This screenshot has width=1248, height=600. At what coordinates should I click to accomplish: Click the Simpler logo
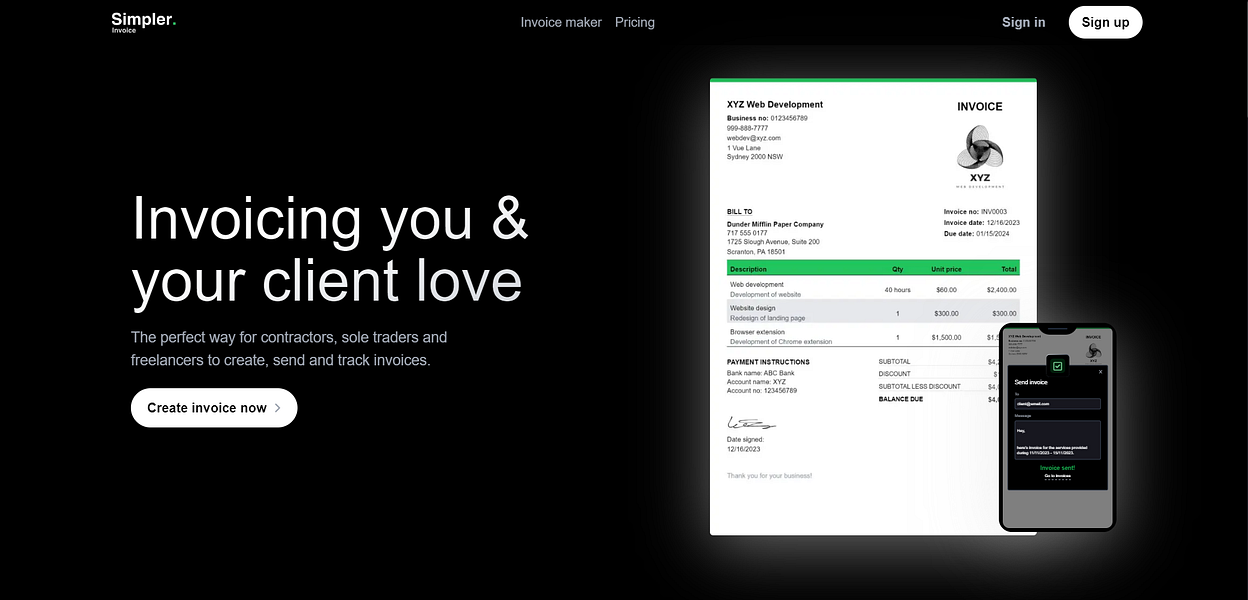coord(143,20)
